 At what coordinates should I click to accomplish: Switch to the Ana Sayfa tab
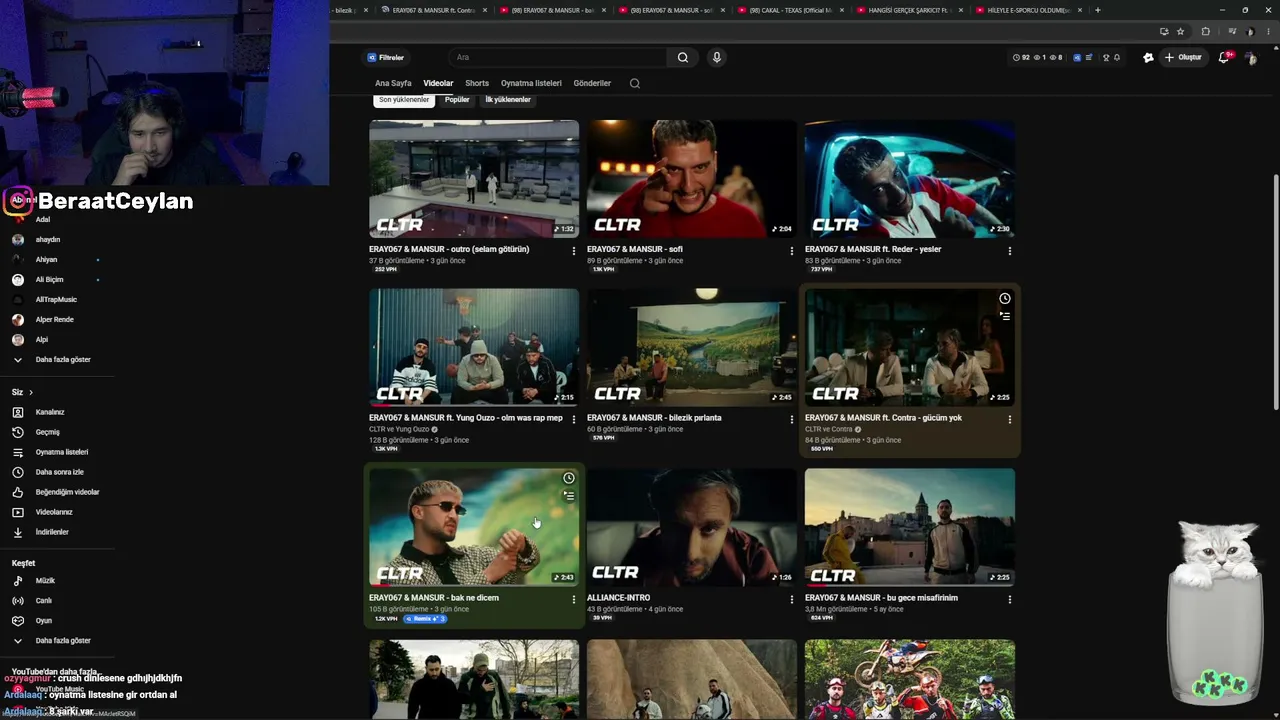coord(393,84)
